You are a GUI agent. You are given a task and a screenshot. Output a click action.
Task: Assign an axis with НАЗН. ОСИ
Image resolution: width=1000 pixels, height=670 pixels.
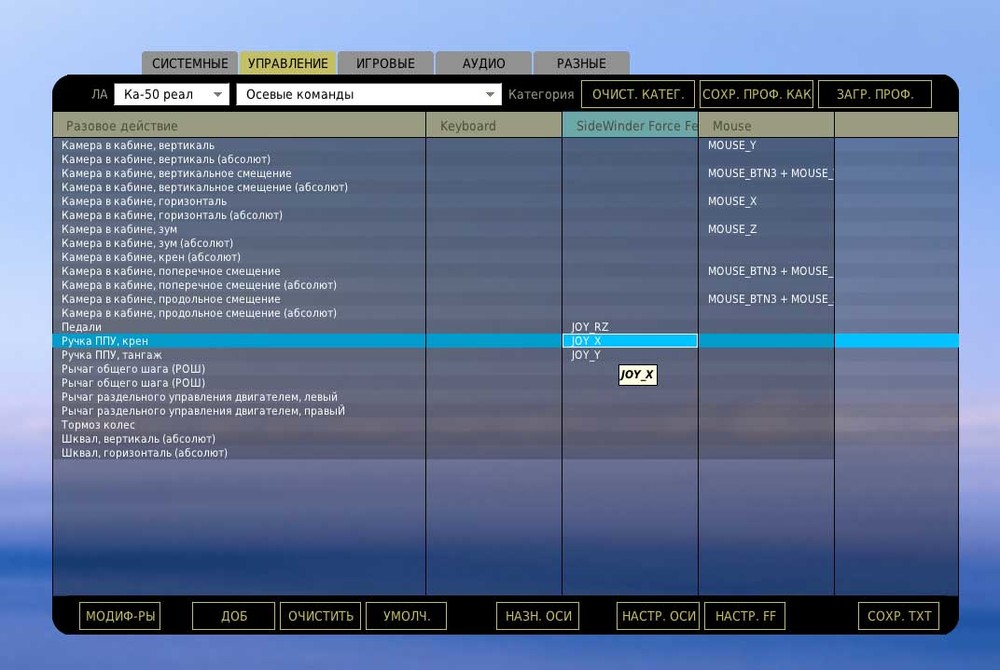point(538,616)
